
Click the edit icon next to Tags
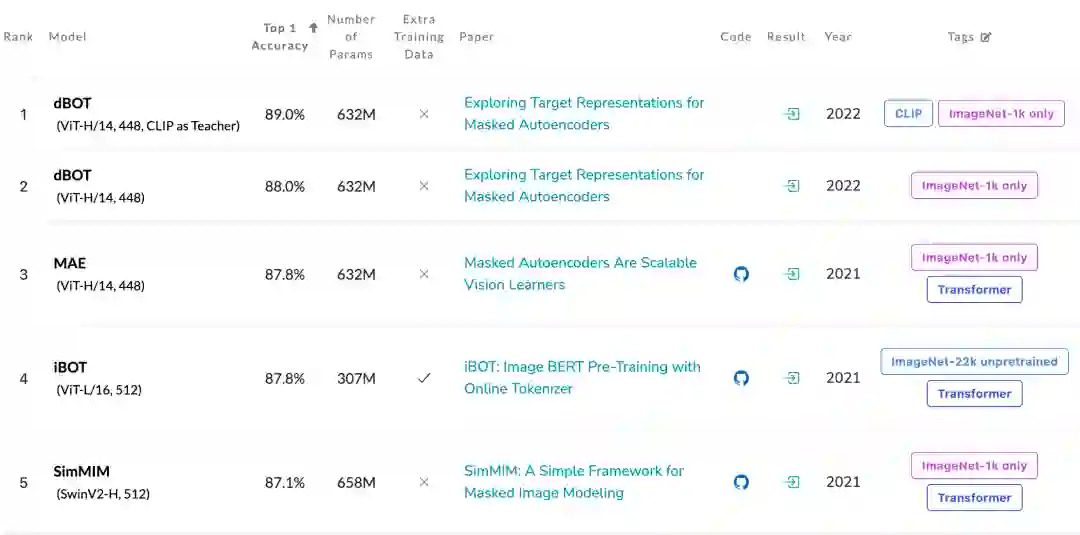986,37
